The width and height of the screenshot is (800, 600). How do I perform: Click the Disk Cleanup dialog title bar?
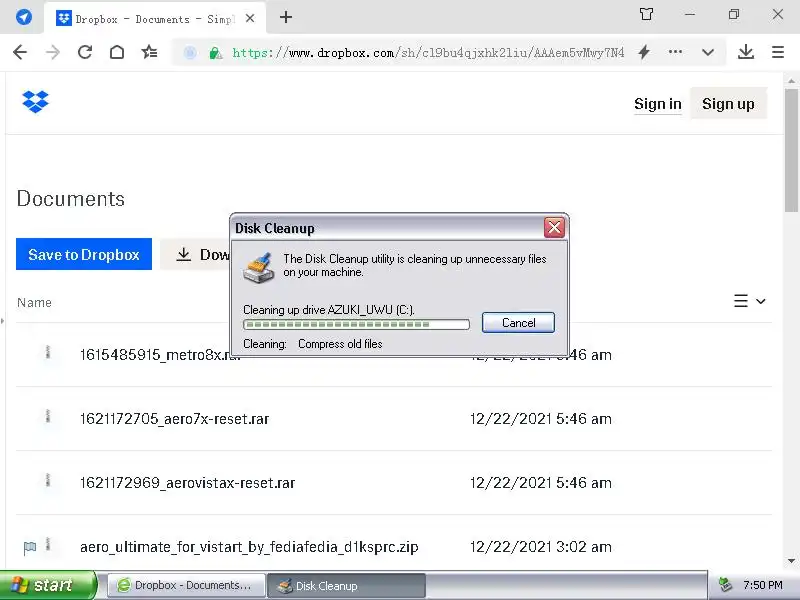388,228
